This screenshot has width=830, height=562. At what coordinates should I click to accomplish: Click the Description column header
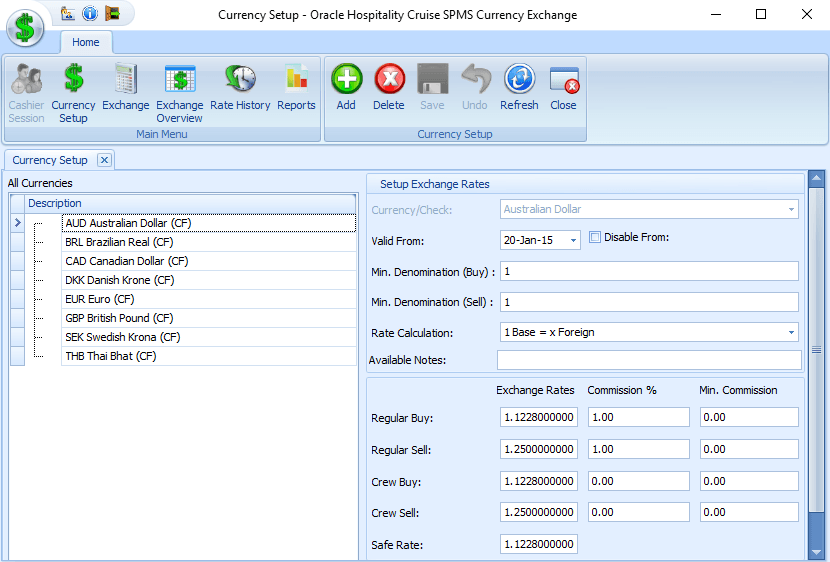[x=190, y=203]
